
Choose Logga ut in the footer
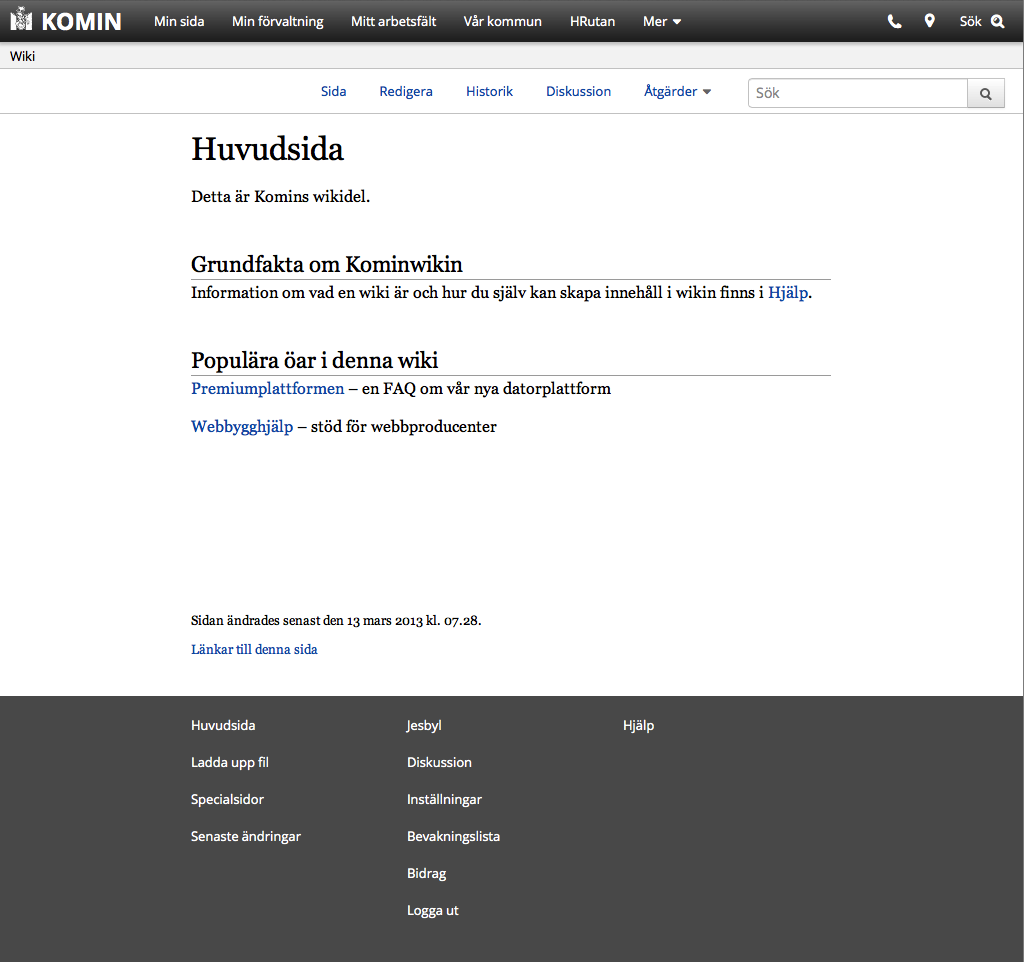pyautogui.click(x=433, y=910)
